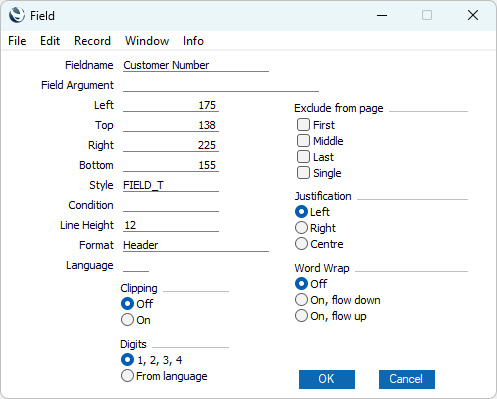Viewport: 497px width, 399px height.
Task: Confirm with the OK button
Action: 327,379
